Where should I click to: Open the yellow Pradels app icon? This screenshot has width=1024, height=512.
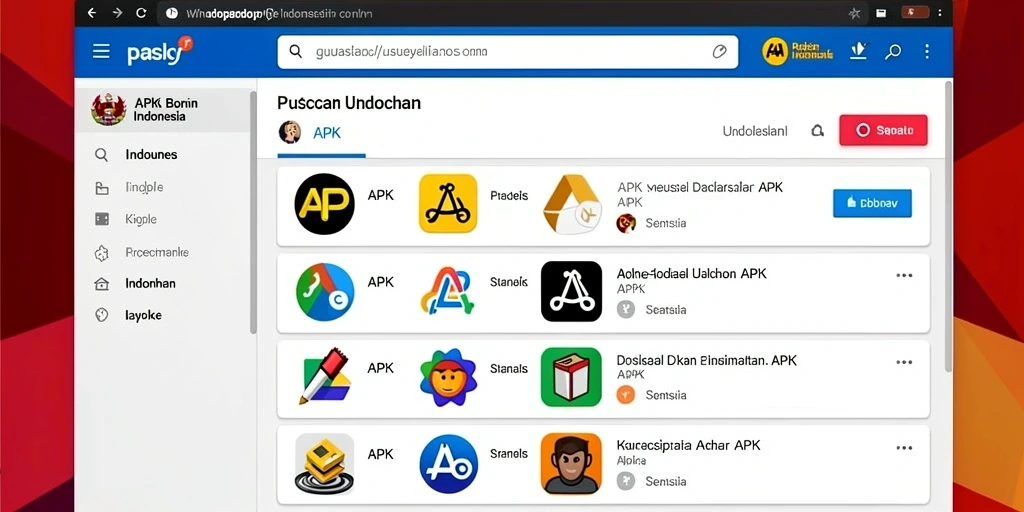click(448, 203)
